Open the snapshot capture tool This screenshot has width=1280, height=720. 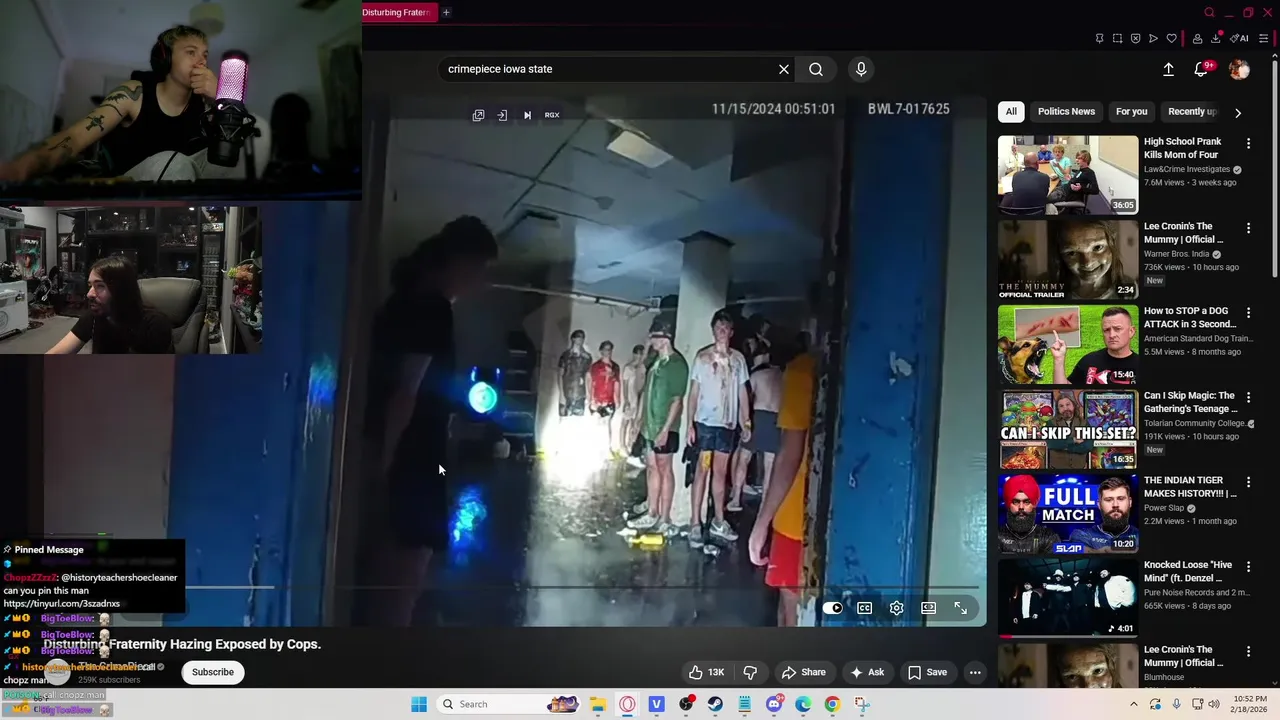[1117, 38]
